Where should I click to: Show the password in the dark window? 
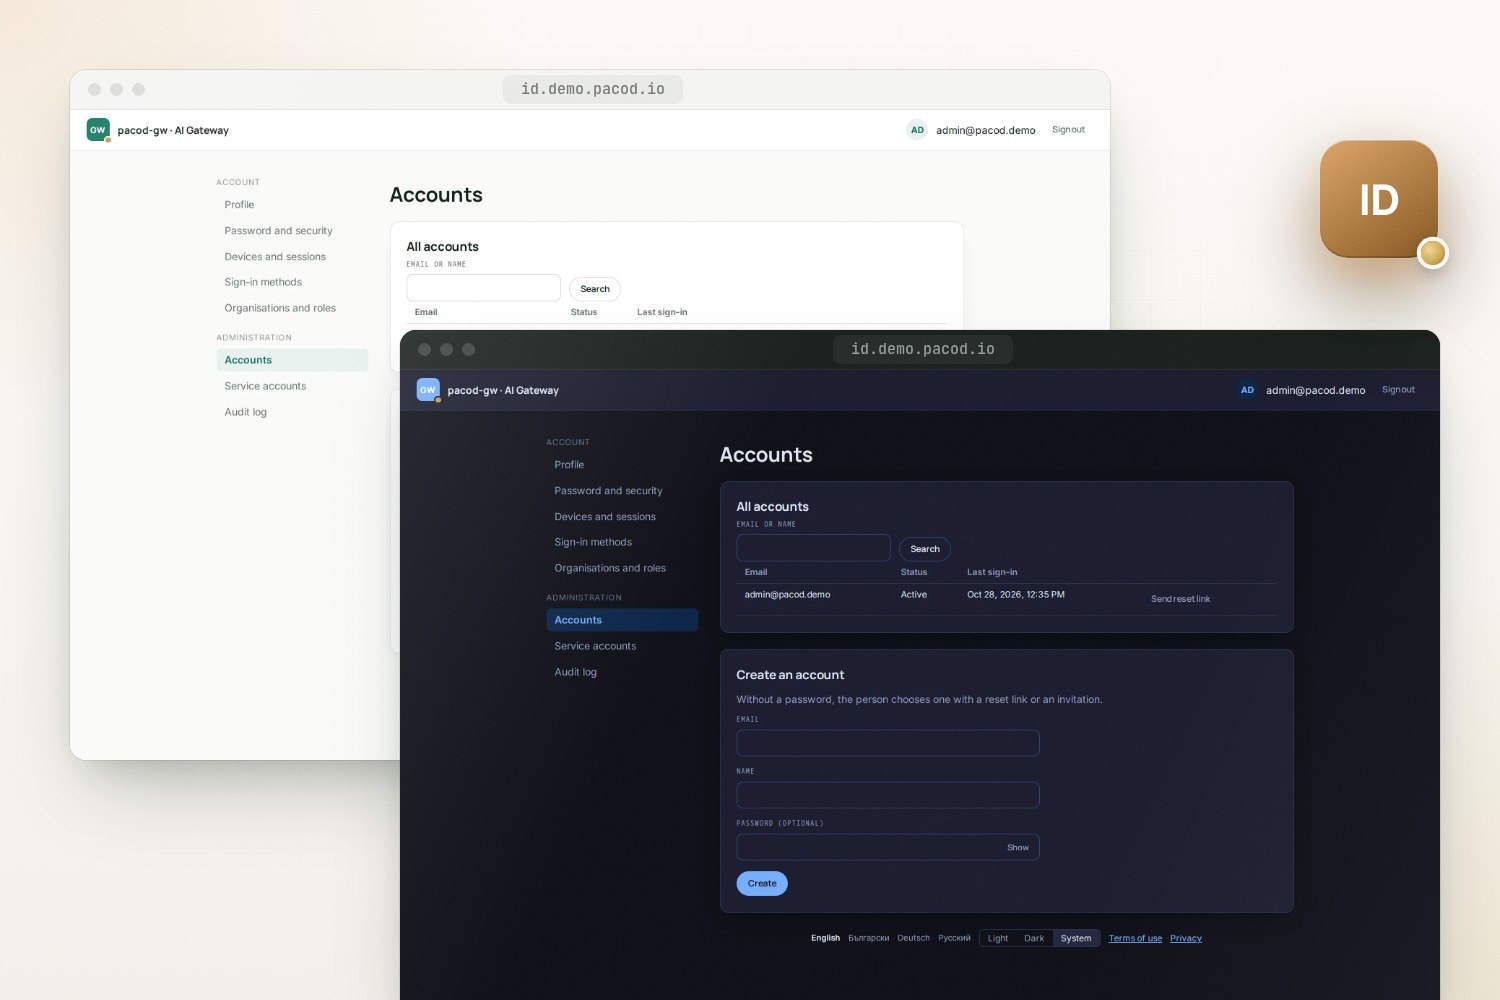(x=1018, y=847)
